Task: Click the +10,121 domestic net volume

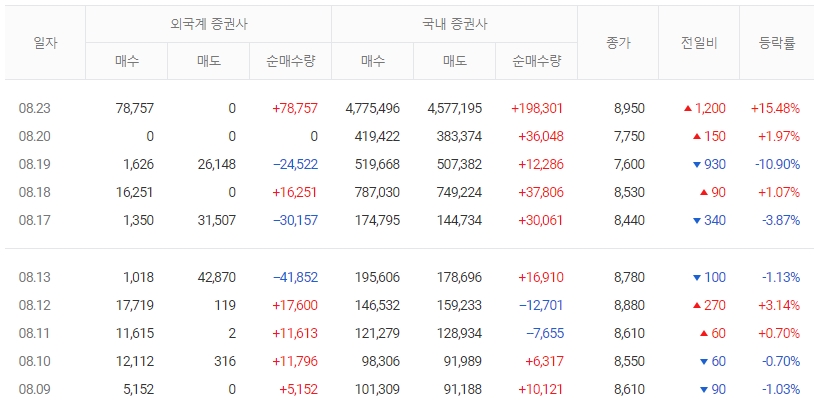Action: (541, 389)
